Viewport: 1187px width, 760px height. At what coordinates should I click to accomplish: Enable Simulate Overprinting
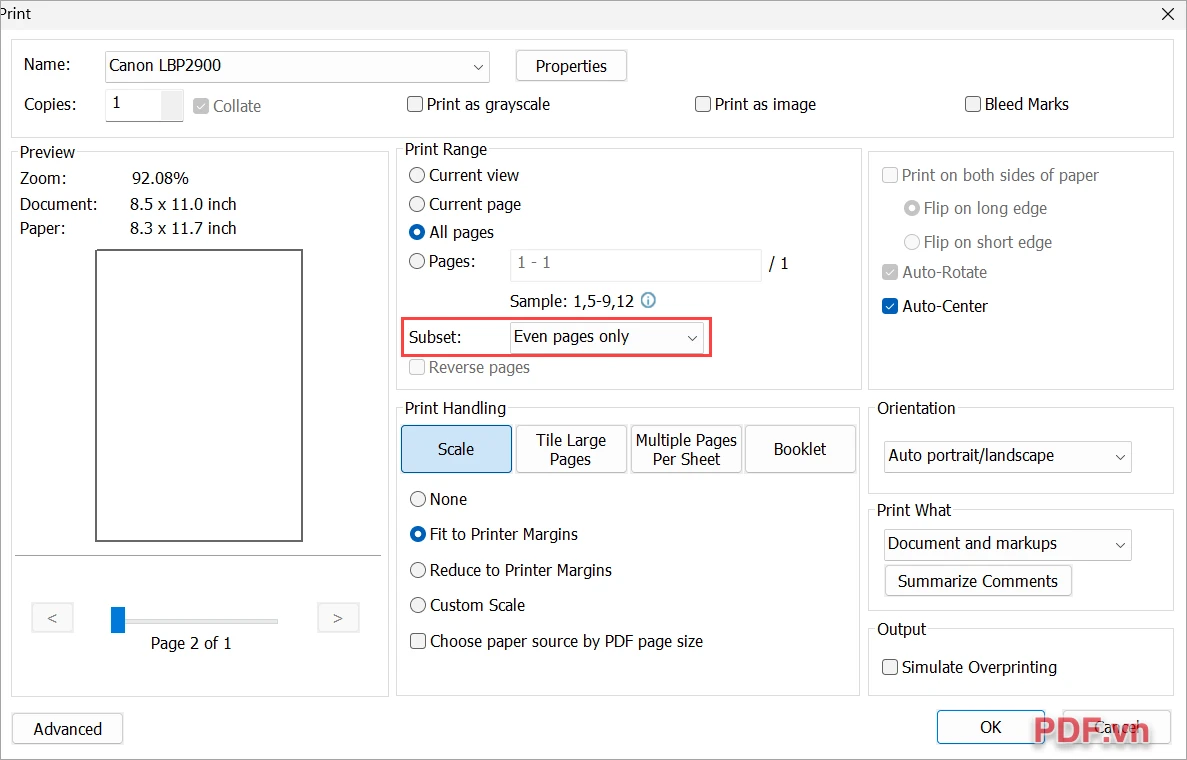tap(889, 667)
